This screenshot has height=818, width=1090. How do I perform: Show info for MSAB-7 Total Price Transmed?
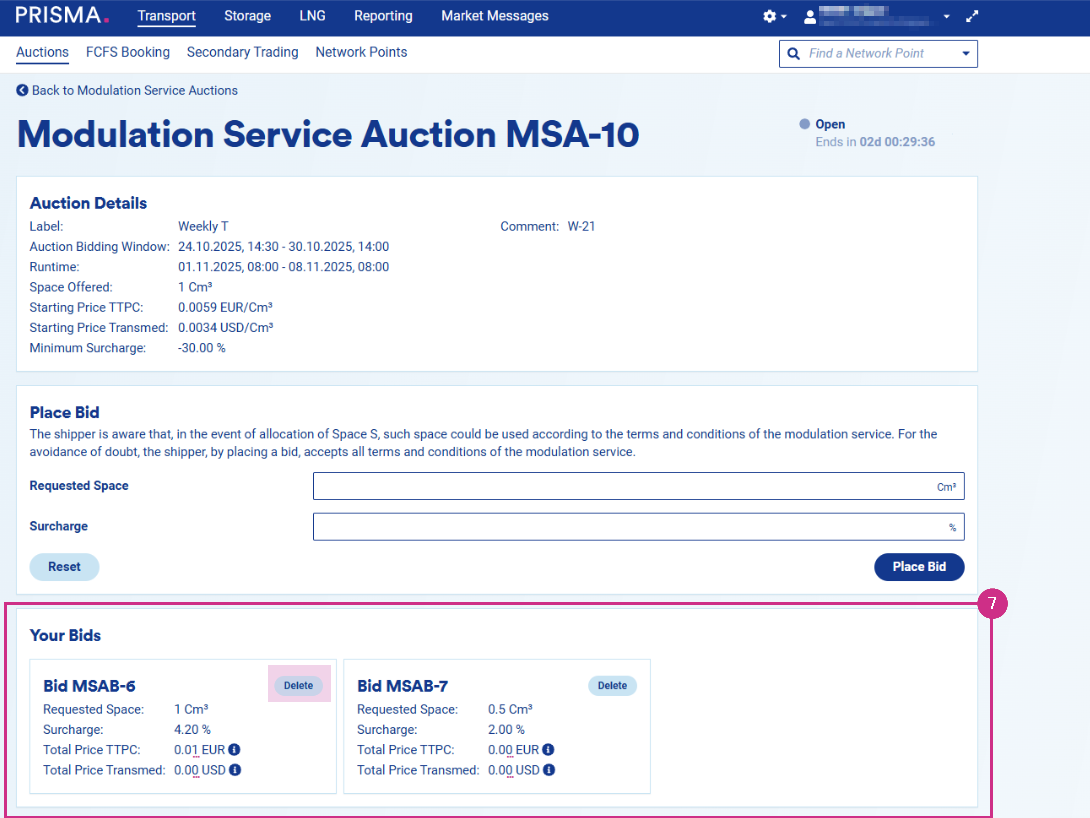548,770
